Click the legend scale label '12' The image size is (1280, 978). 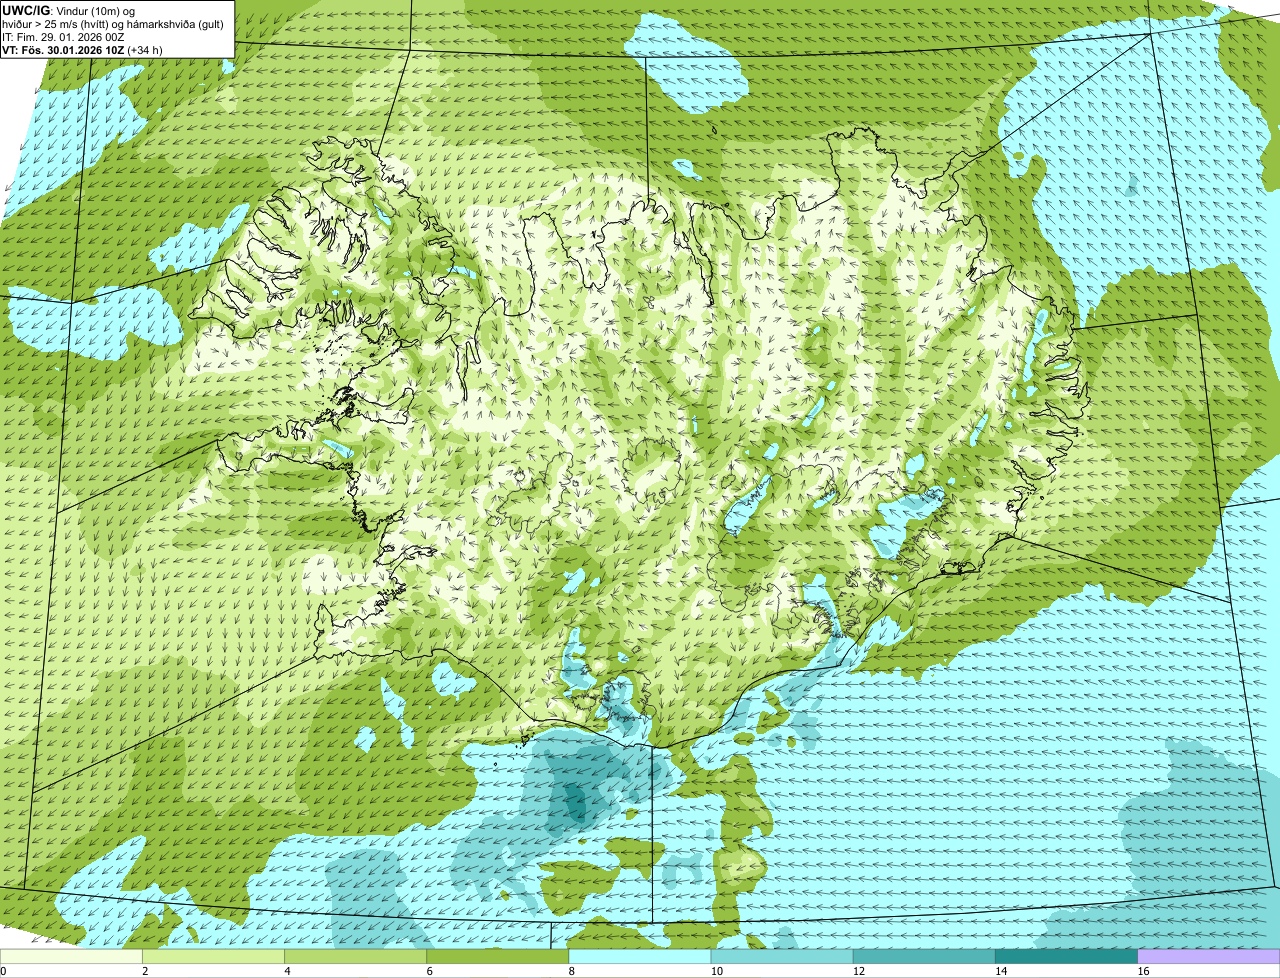coord(858,971)
